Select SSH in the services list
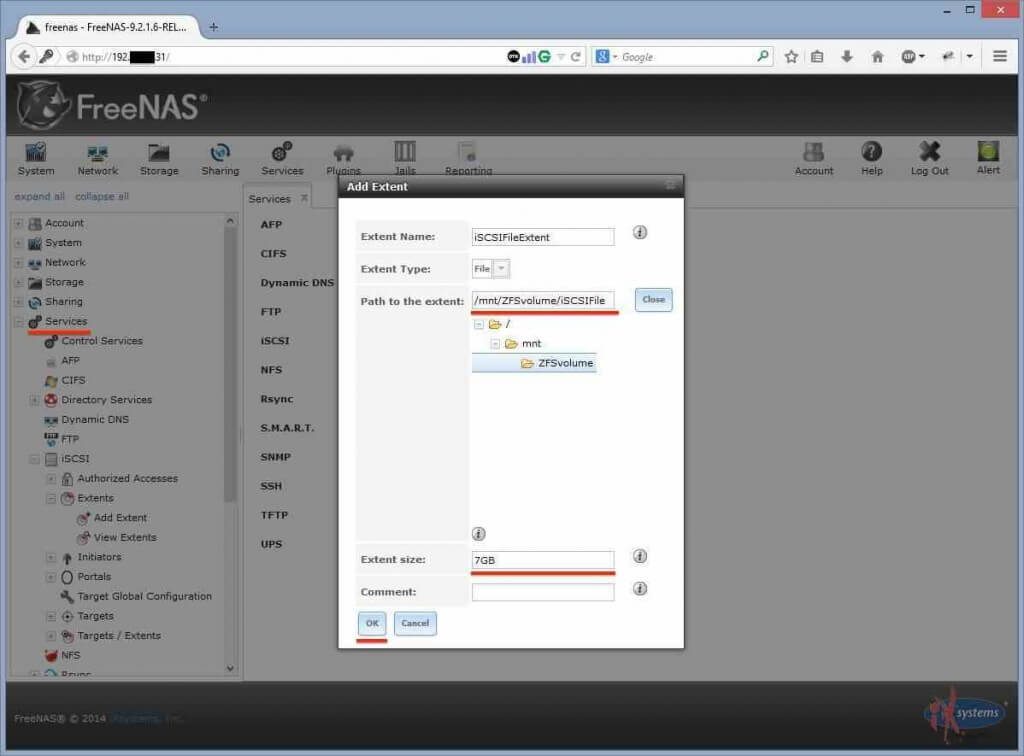The height and width of the screenshot is (756, 1024). (x=271, y=486)
